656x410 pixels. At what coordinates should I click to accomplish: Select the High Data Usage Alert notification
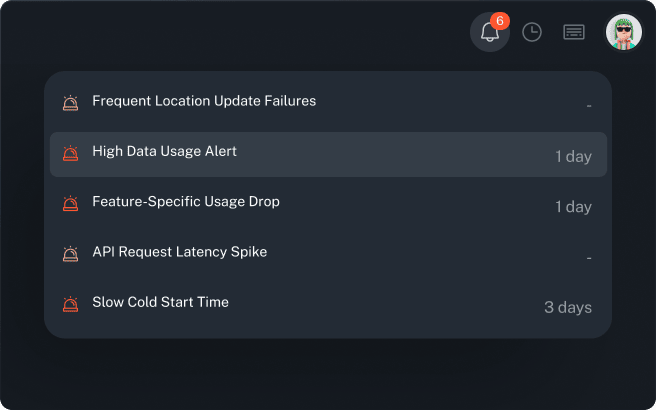click(164, 152)
